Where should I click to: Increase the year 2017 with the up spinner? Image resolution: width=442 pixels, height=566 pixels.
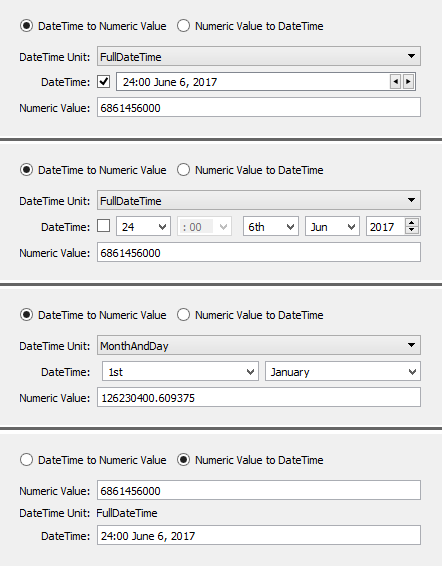click(x=412, y=222)
